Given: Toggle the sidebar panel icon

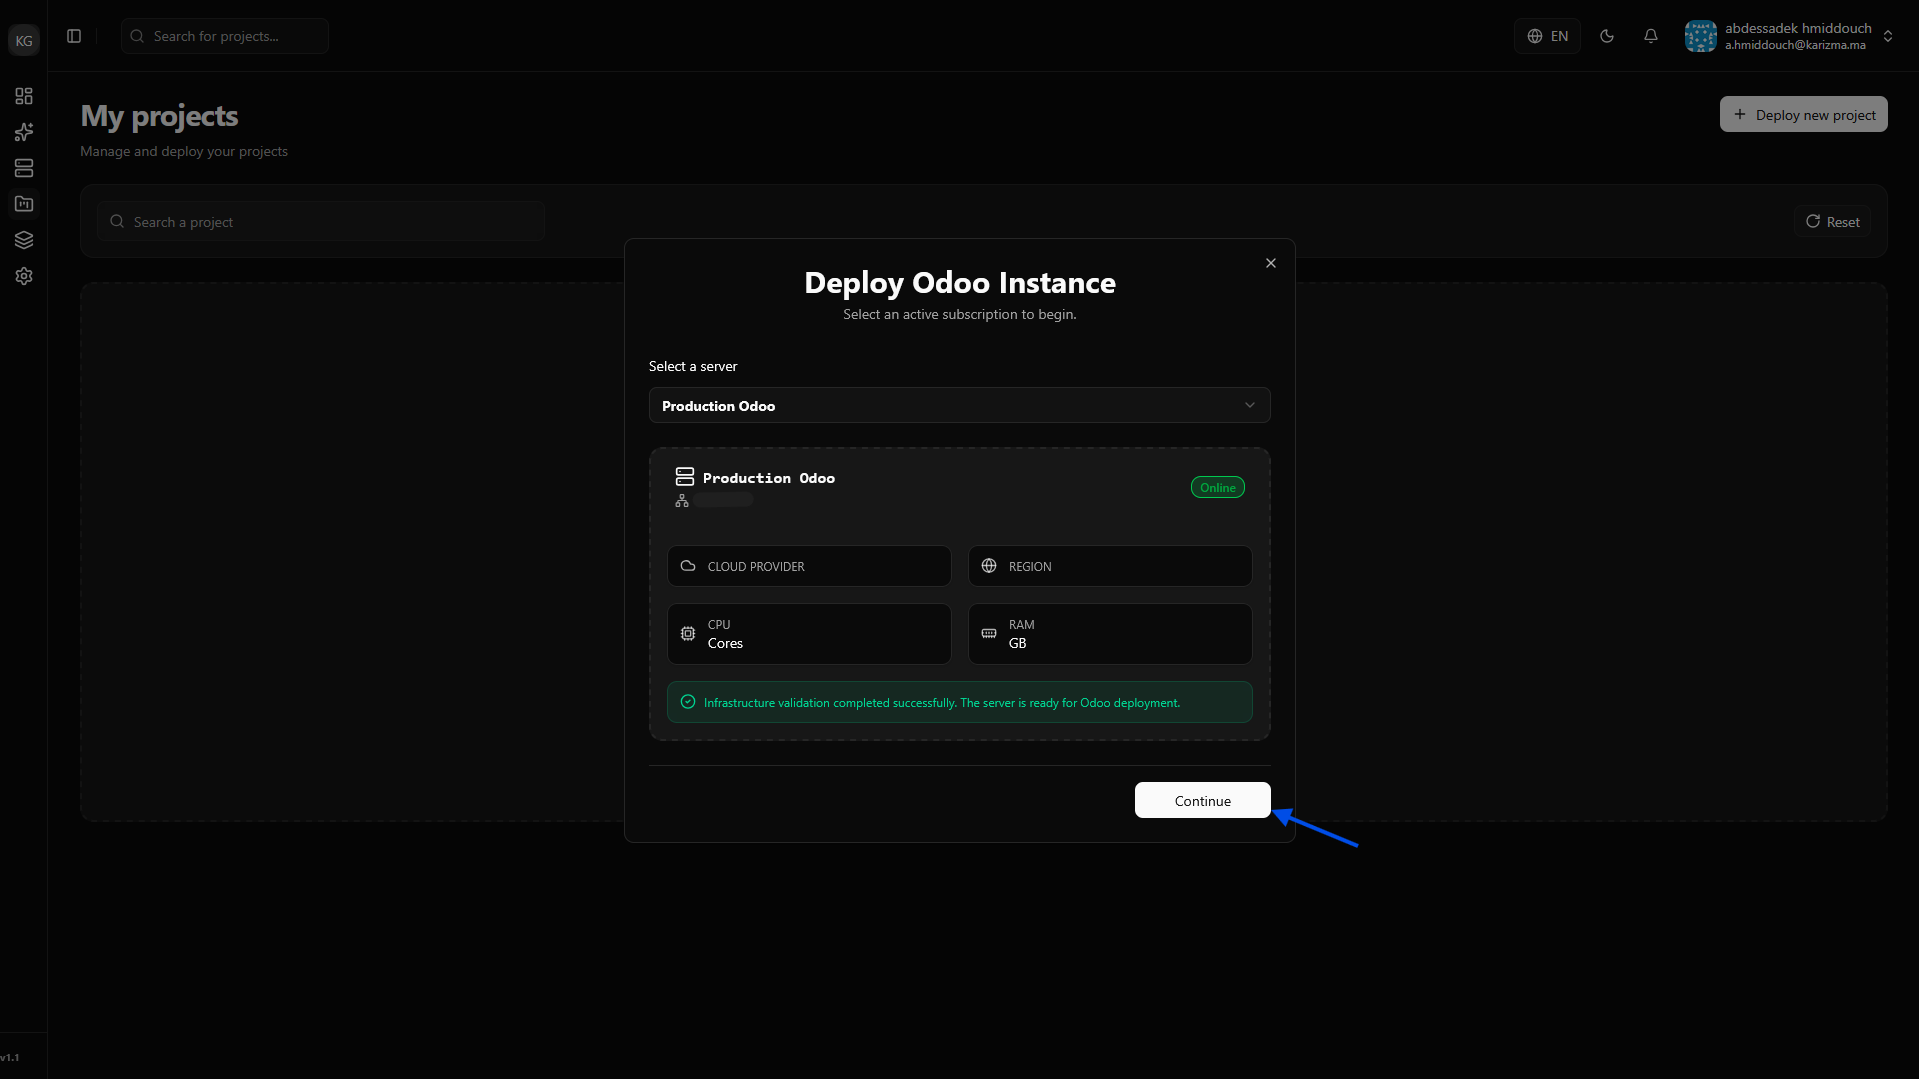Looking at the screenshot, I should click(x=74, y=36).
